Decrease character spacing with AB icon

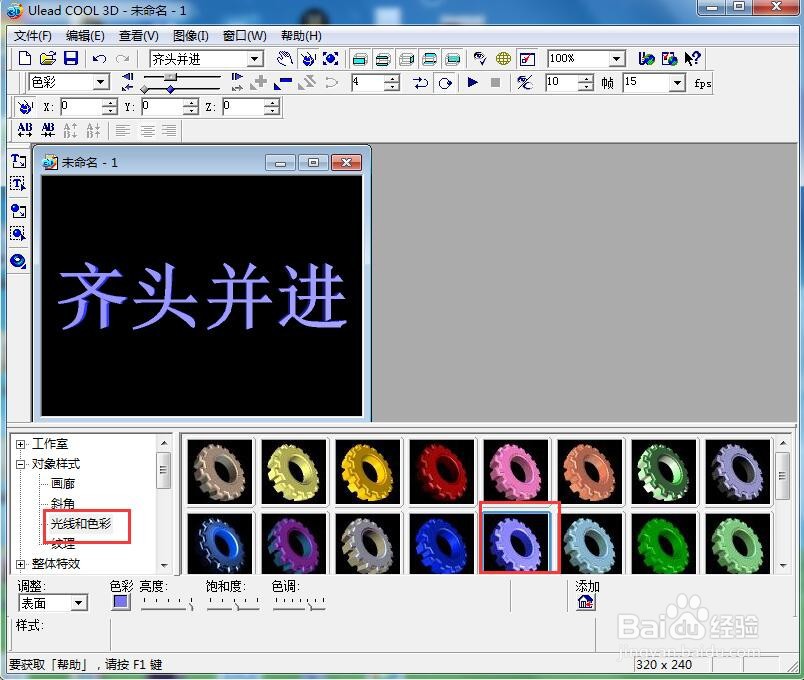[48, 130]
